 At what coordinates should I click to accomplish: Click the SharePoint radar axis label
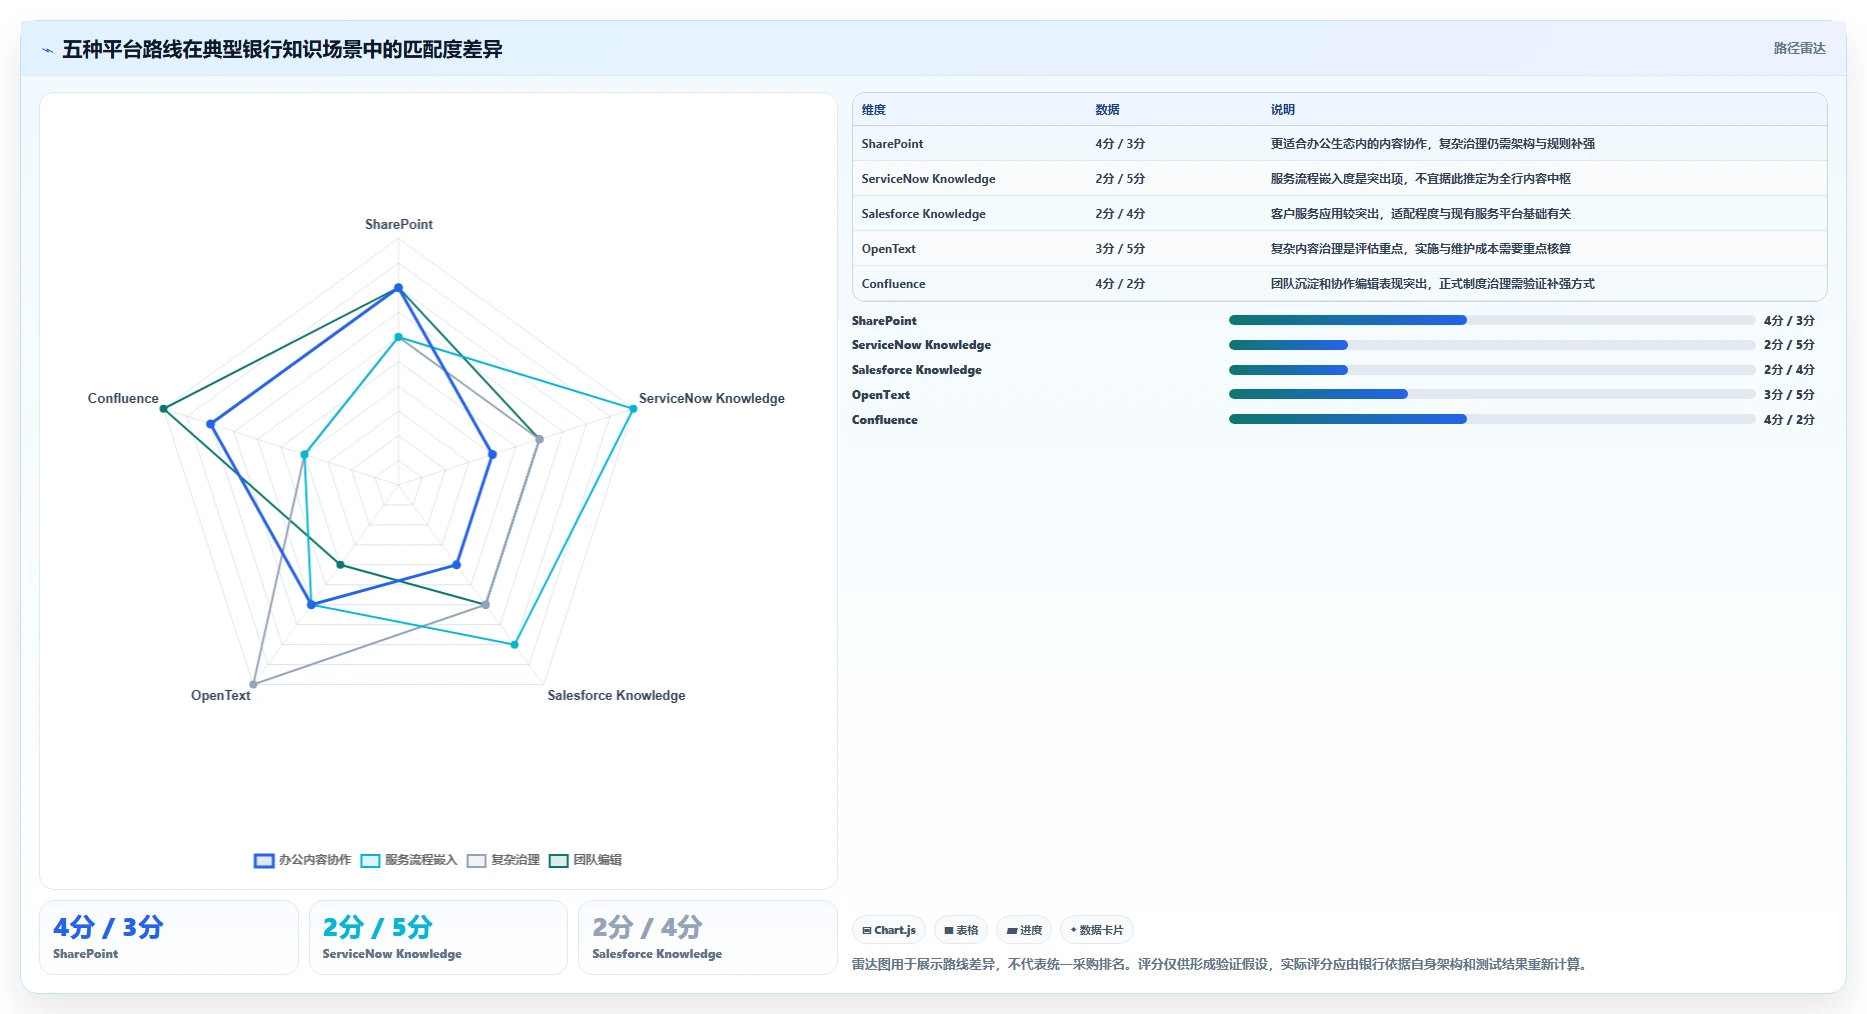(399, 224)
